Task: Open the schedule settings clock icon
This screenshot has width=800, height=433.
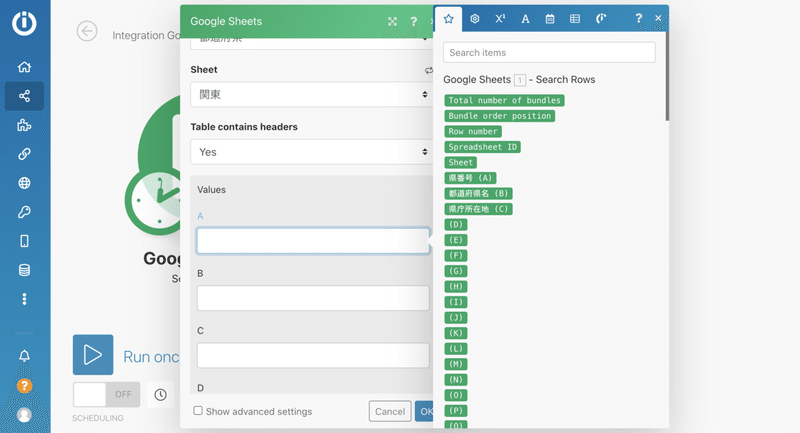Action: click(160, 394)
